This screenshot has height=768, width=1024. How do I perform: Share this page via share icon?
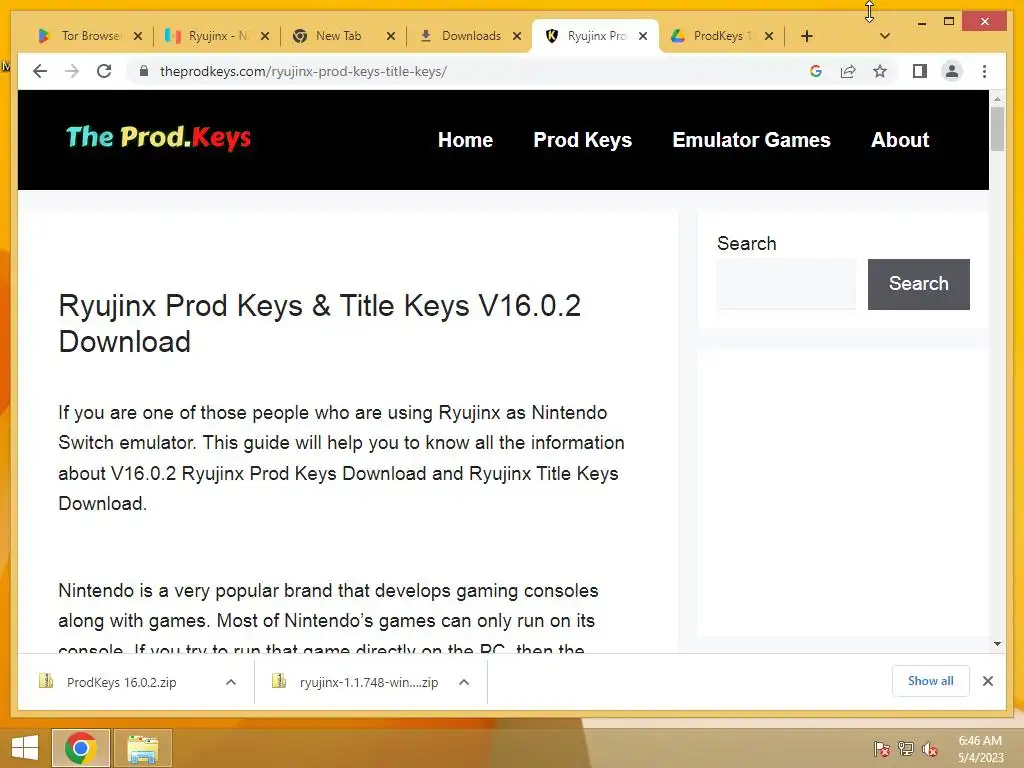pyautogui.click(x=848, y=71)
